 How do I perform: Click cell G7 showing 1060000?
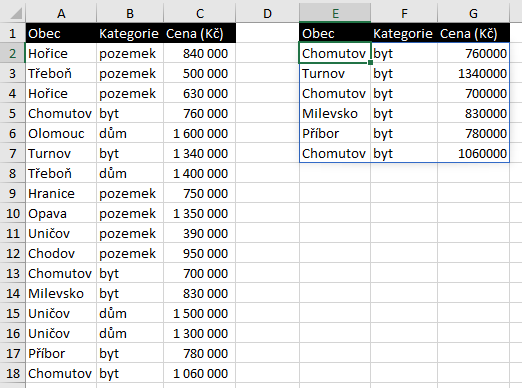[x=473, y=153]
